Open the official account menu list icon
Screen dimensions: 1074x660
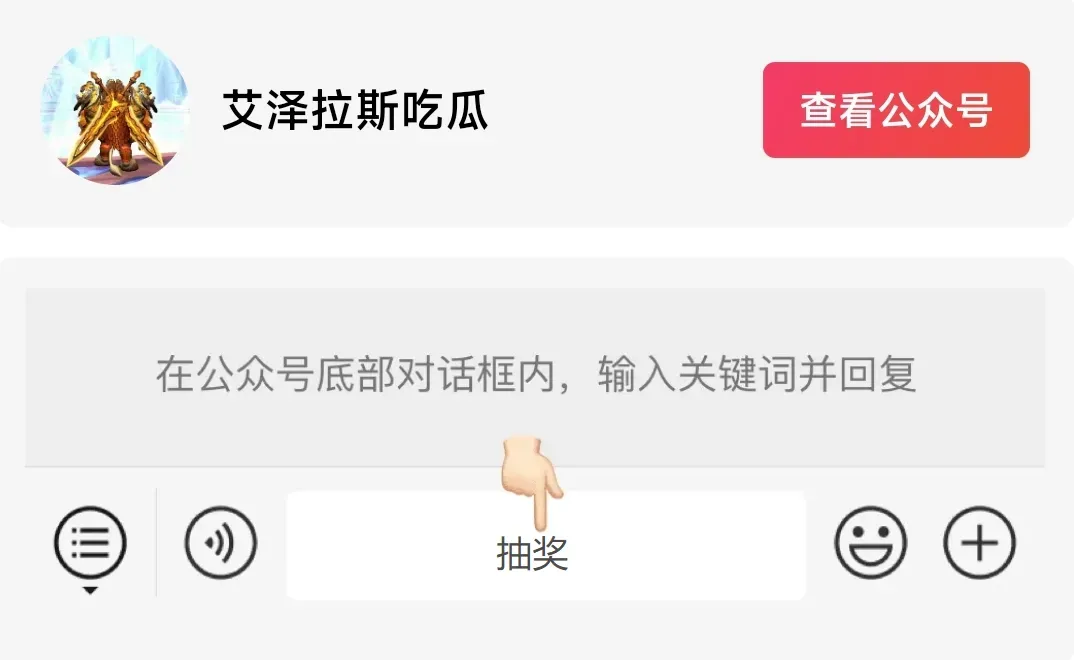tap(90, 543)
